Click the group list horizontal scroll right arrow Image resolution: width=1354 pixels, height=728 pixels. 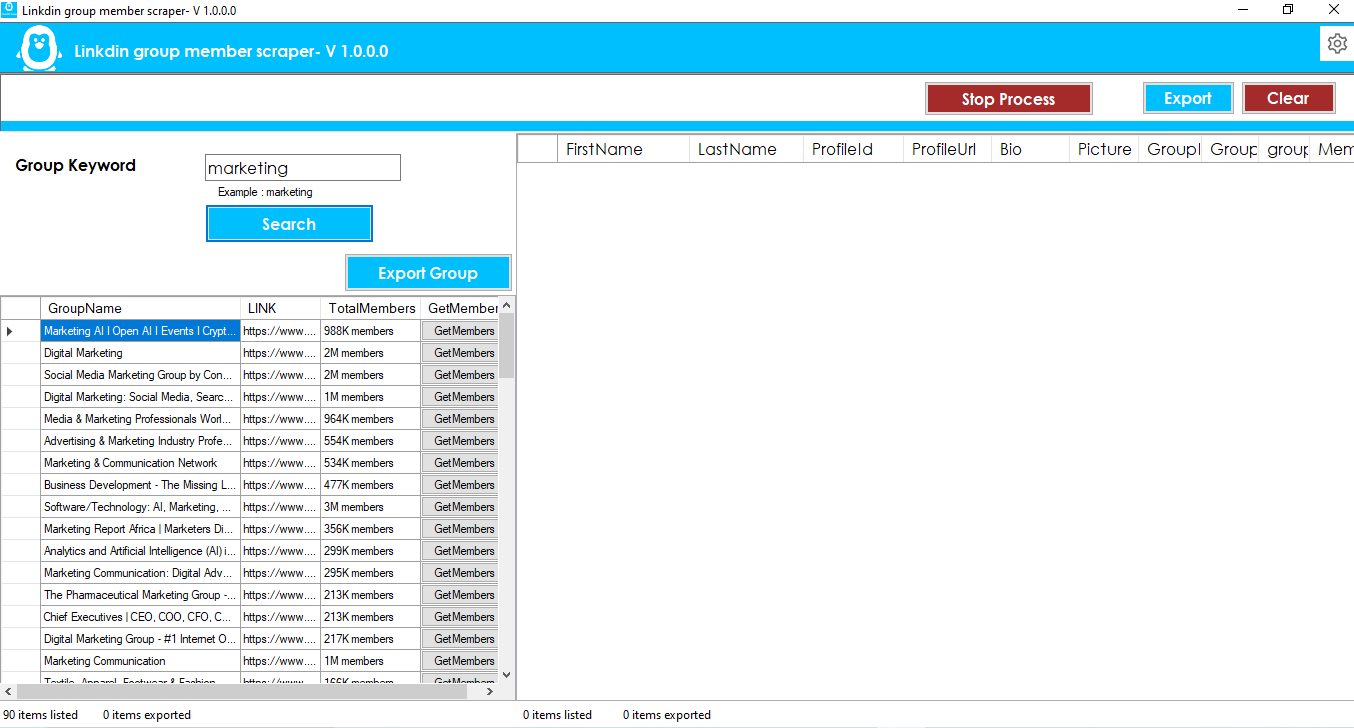490,691
